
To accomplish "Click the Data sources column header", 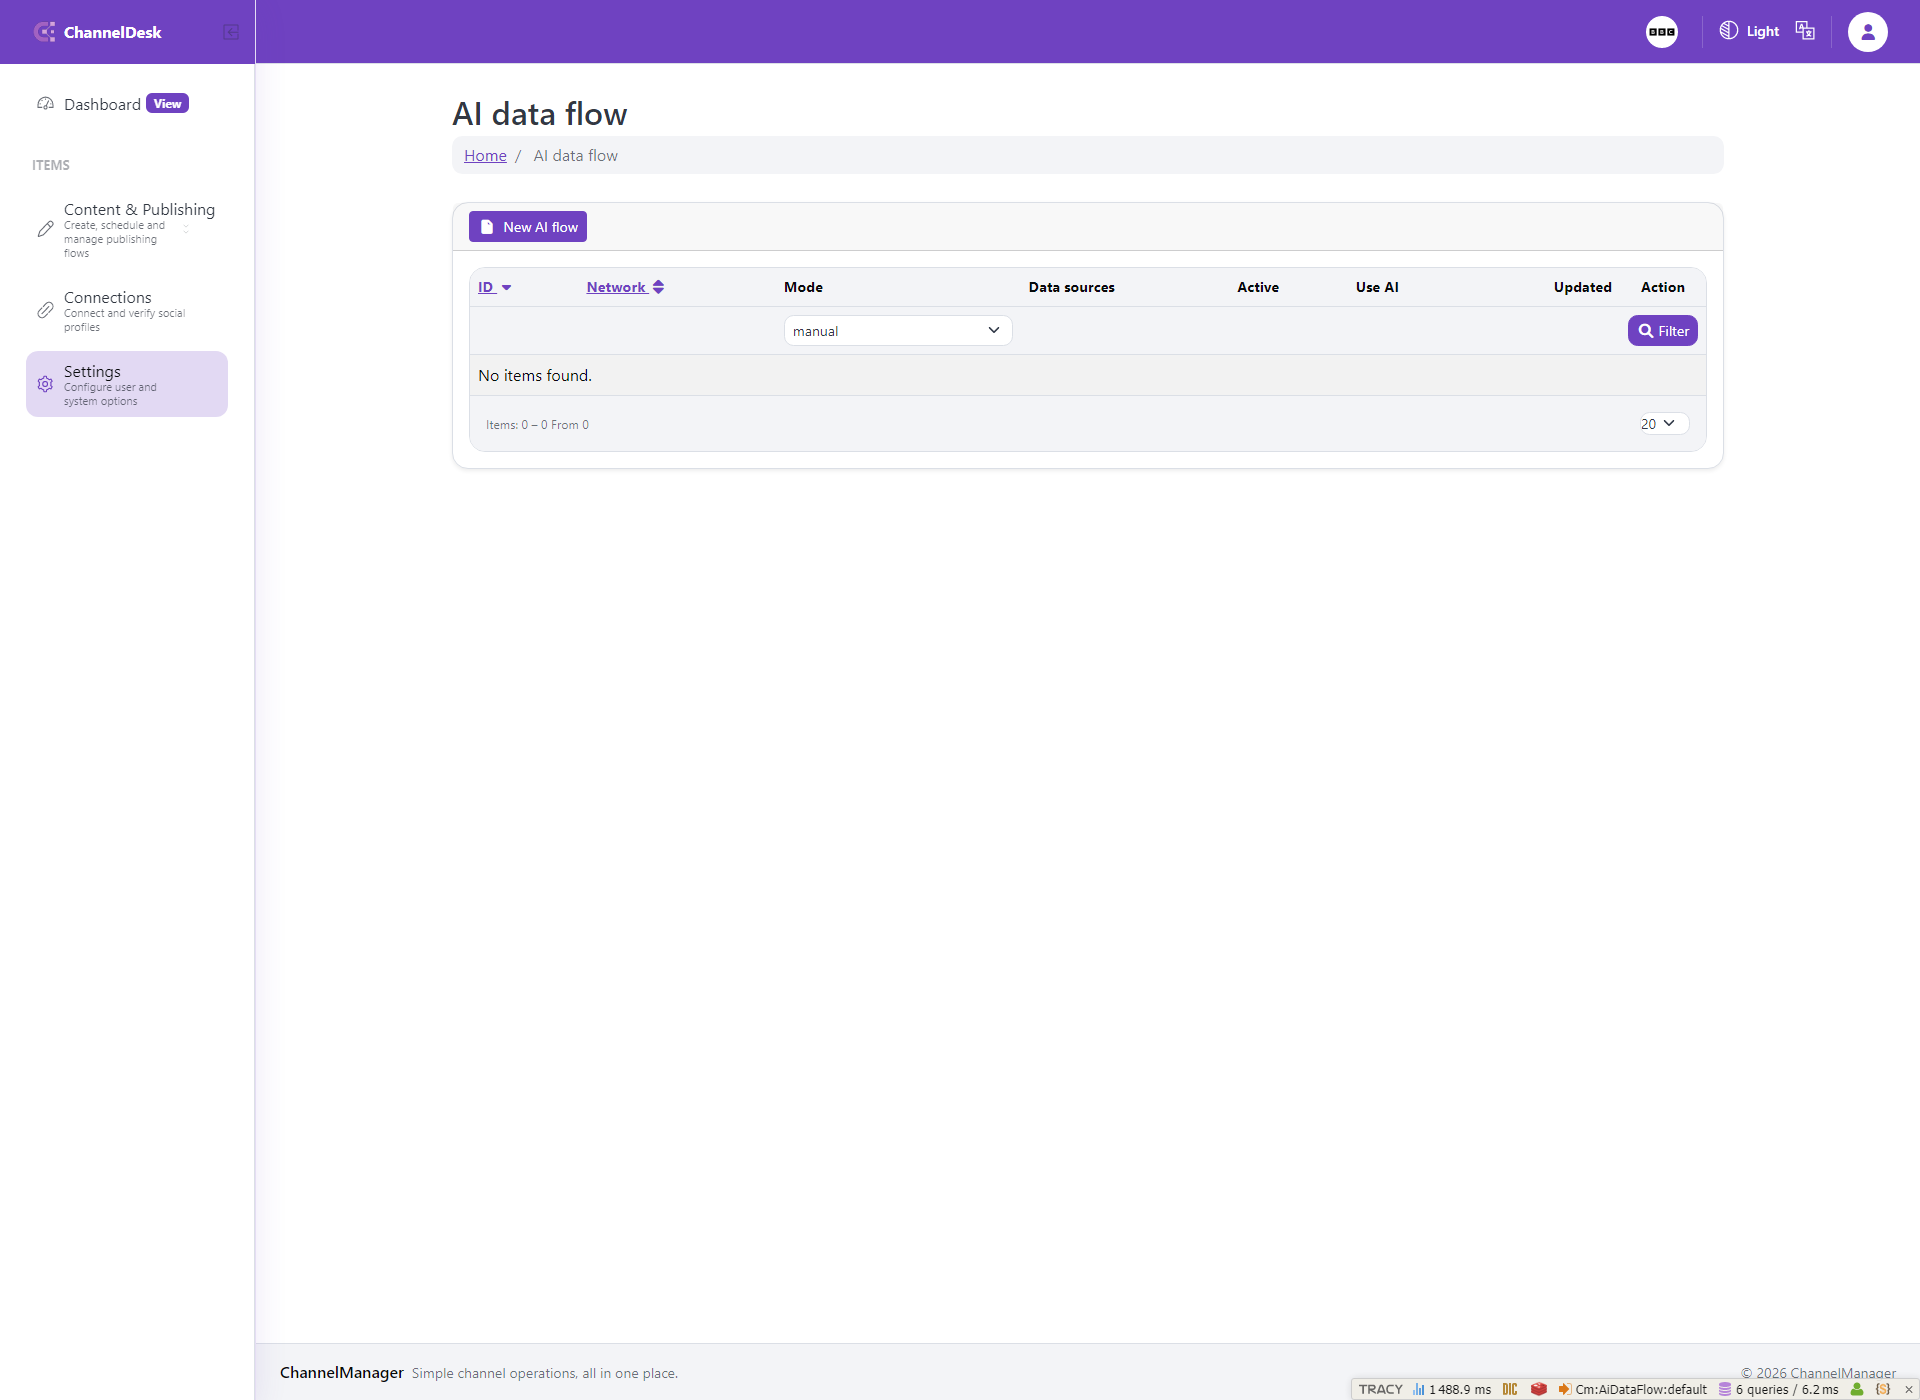I will click(x=1072, y=287).
